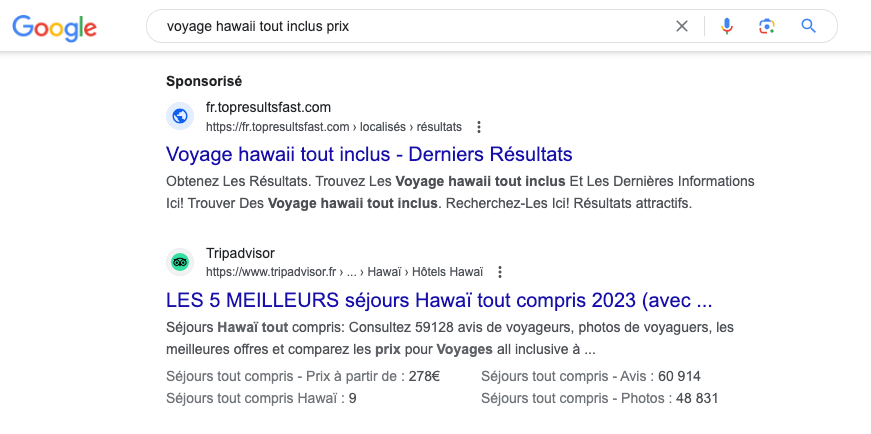Open "Voyage hawaii tout inclus - Derniers Résultats" link
The width and height of the screenshot is (871, 434).
[369, 155]
